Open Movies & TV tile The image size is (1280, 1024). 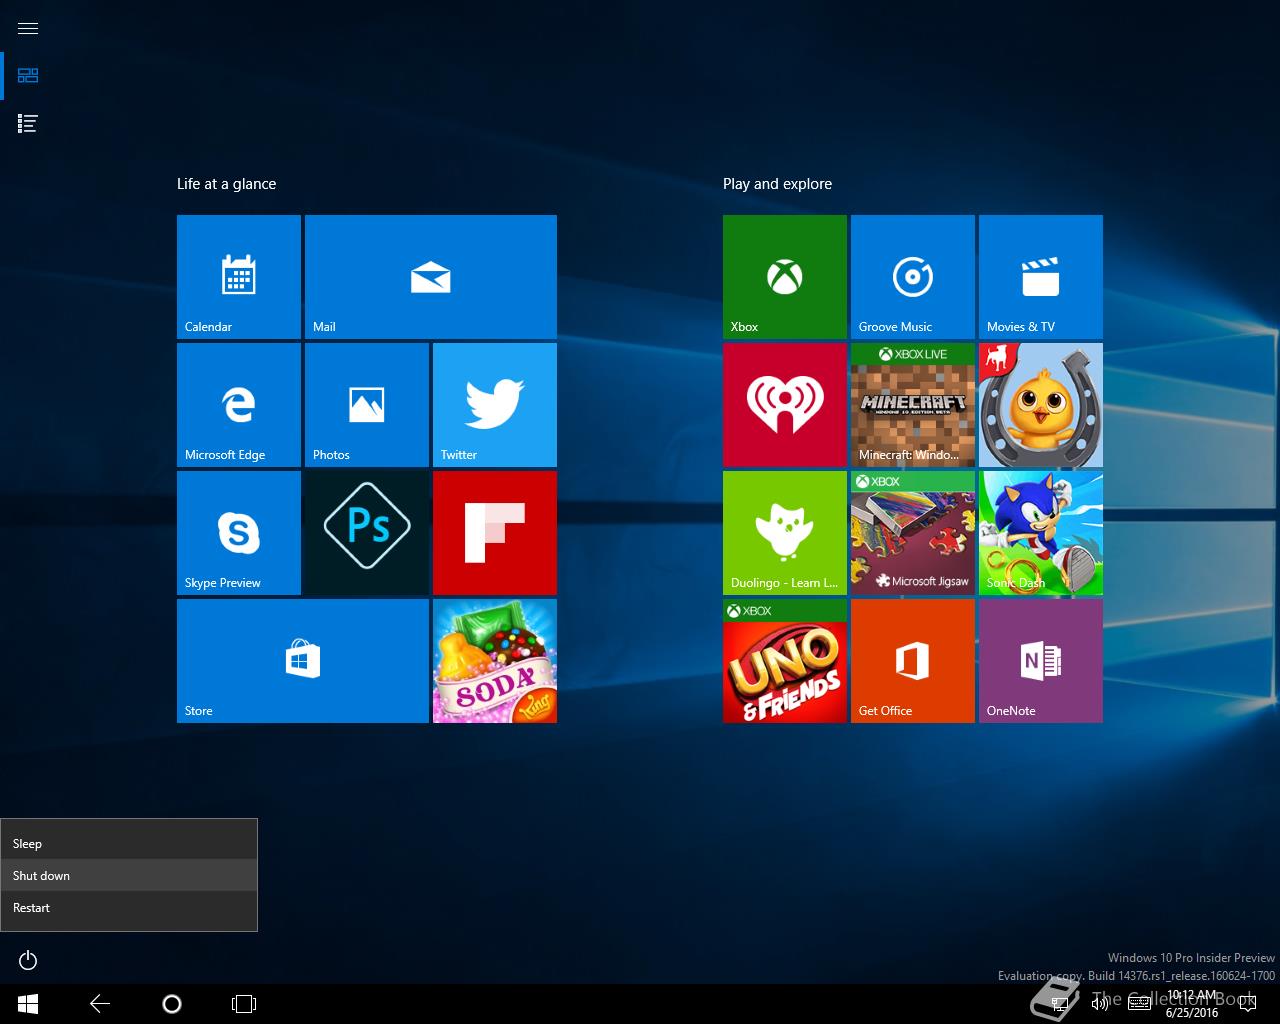[1041, 277]
